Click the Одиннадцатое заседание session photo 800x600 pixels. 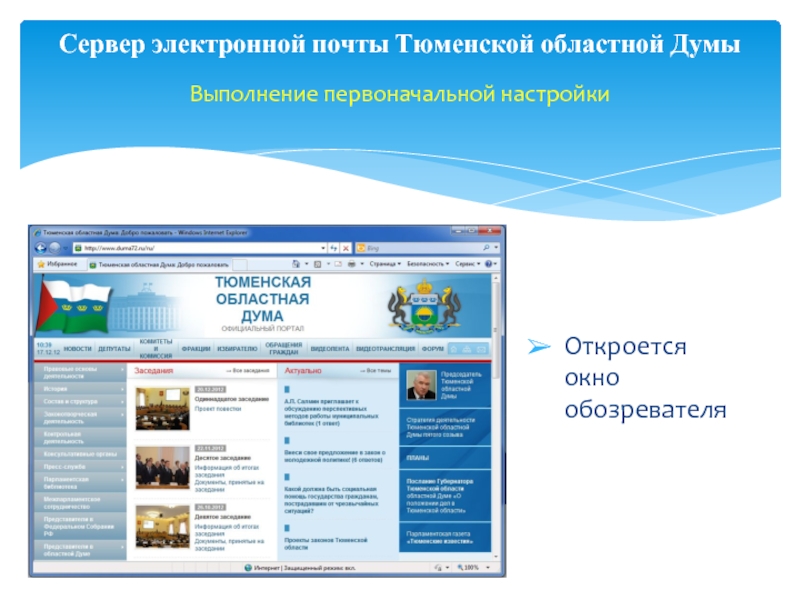[162, 409]
